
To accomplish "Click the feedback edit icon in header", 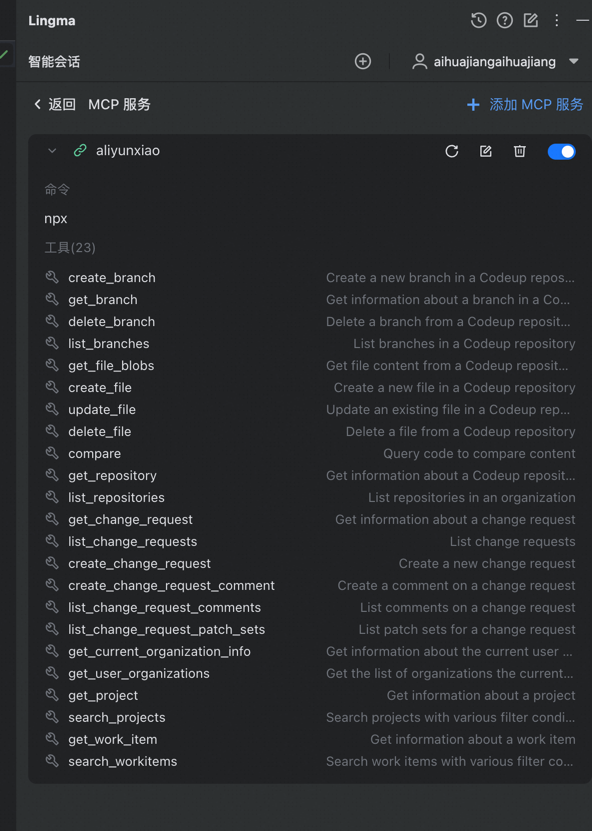I will click(x=531, y=21).
